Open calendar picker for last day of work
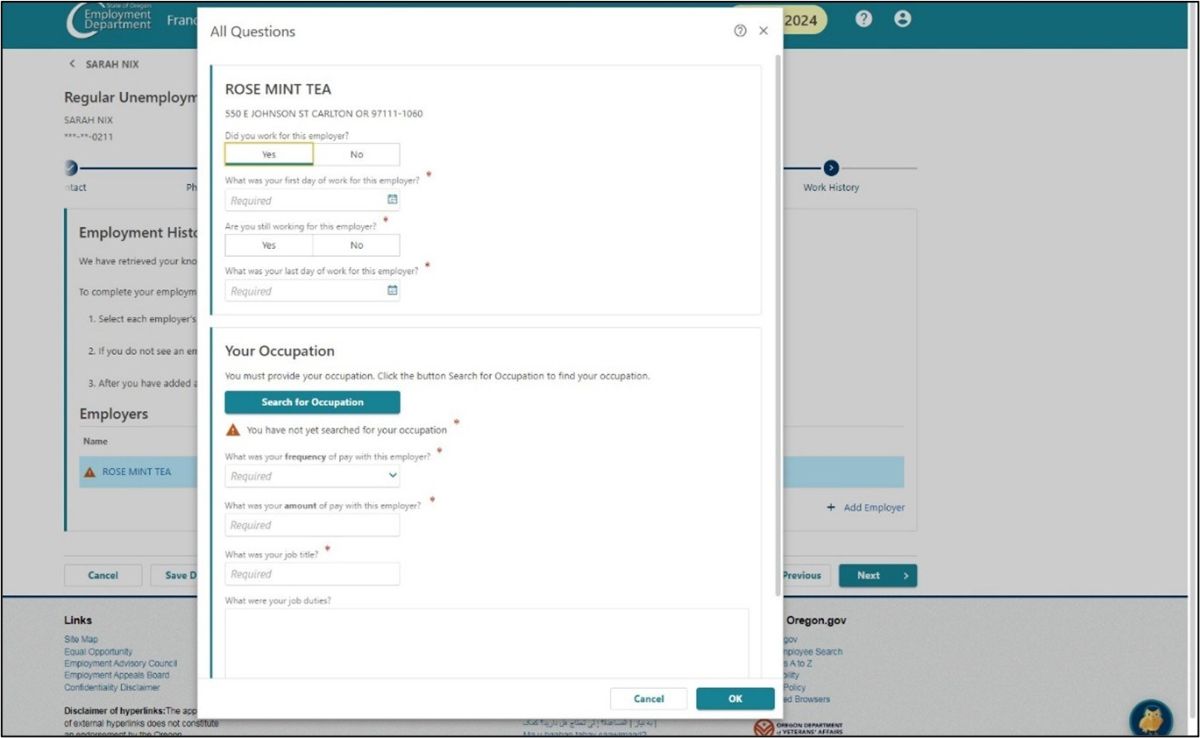This screenshot has height=738, width=1200. tap(392, 291)
